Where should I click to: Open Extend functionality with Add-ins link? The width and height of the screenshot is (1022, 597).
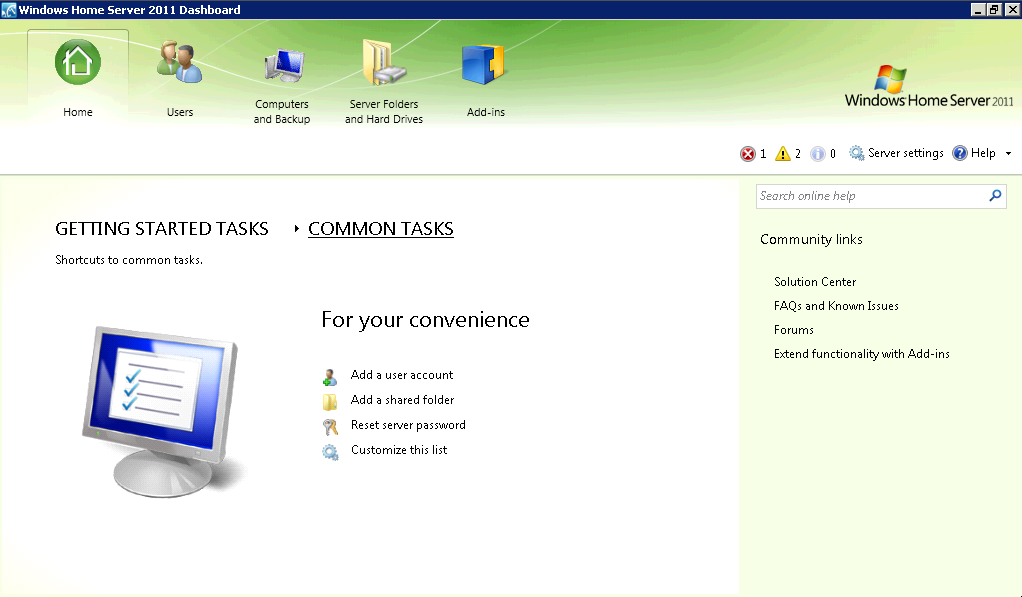(862, 354)
